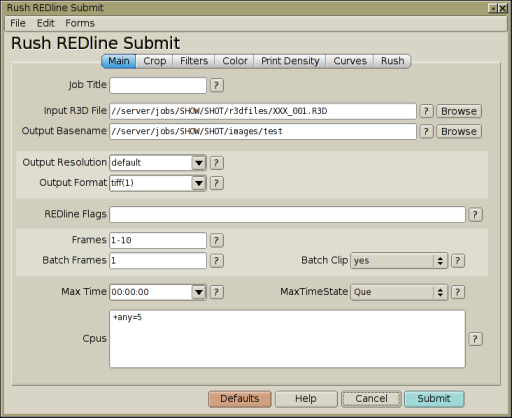Open help for Frames field
Viewport: 512px width, 418px height.
coord(217,240)
